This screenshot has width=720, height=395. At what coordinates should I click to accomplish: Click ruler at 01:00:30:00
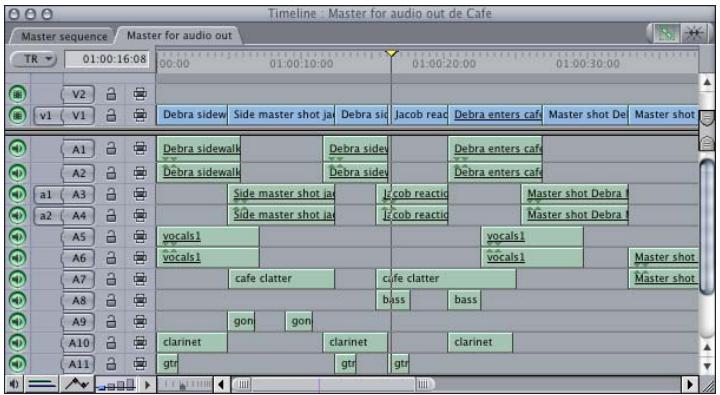[588, 64]
